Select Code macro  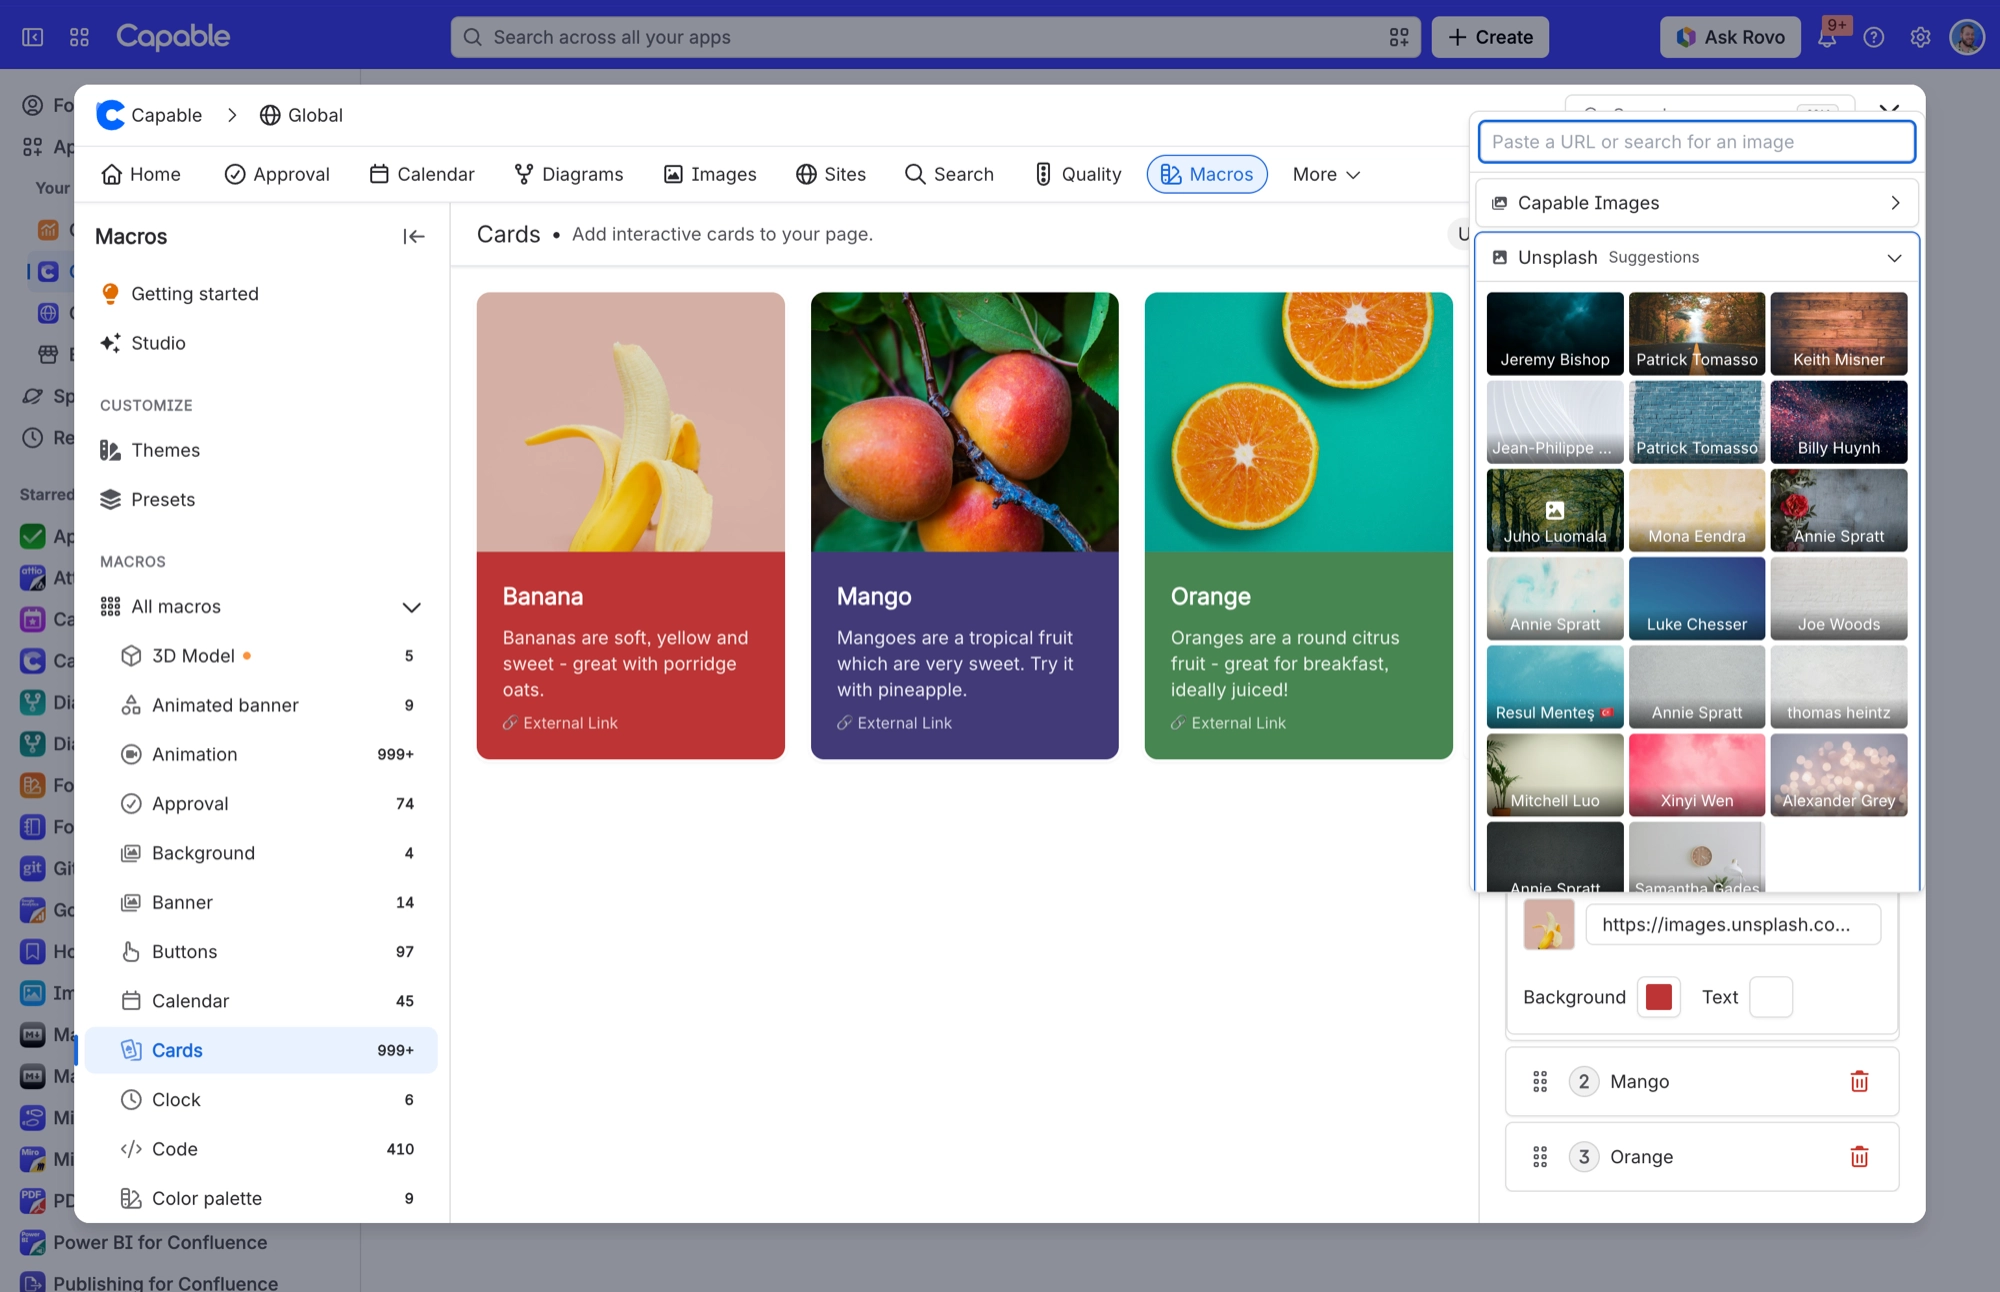261,1149
